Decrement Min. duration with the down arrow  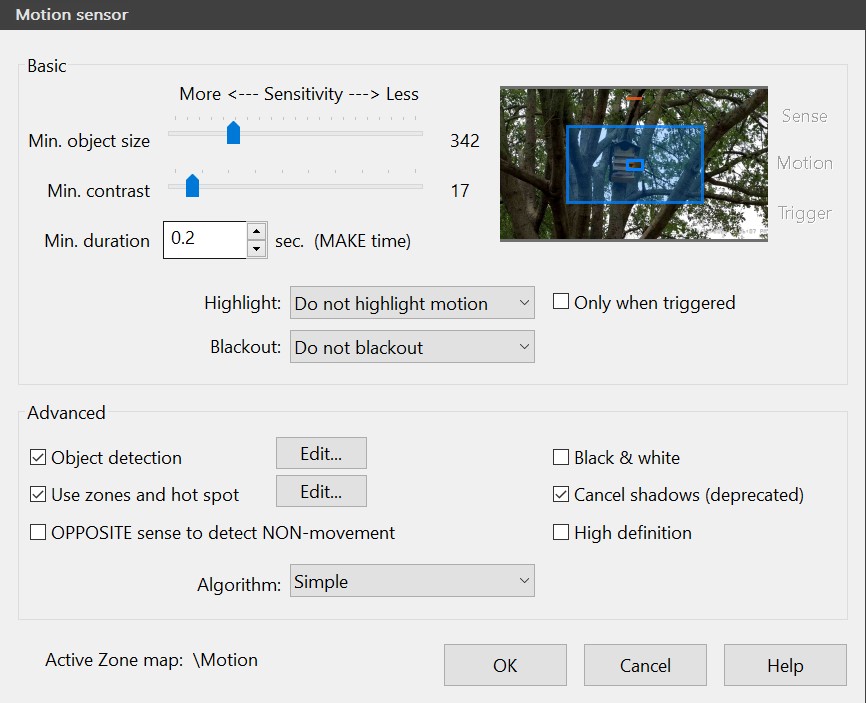(x=257, y=249)
